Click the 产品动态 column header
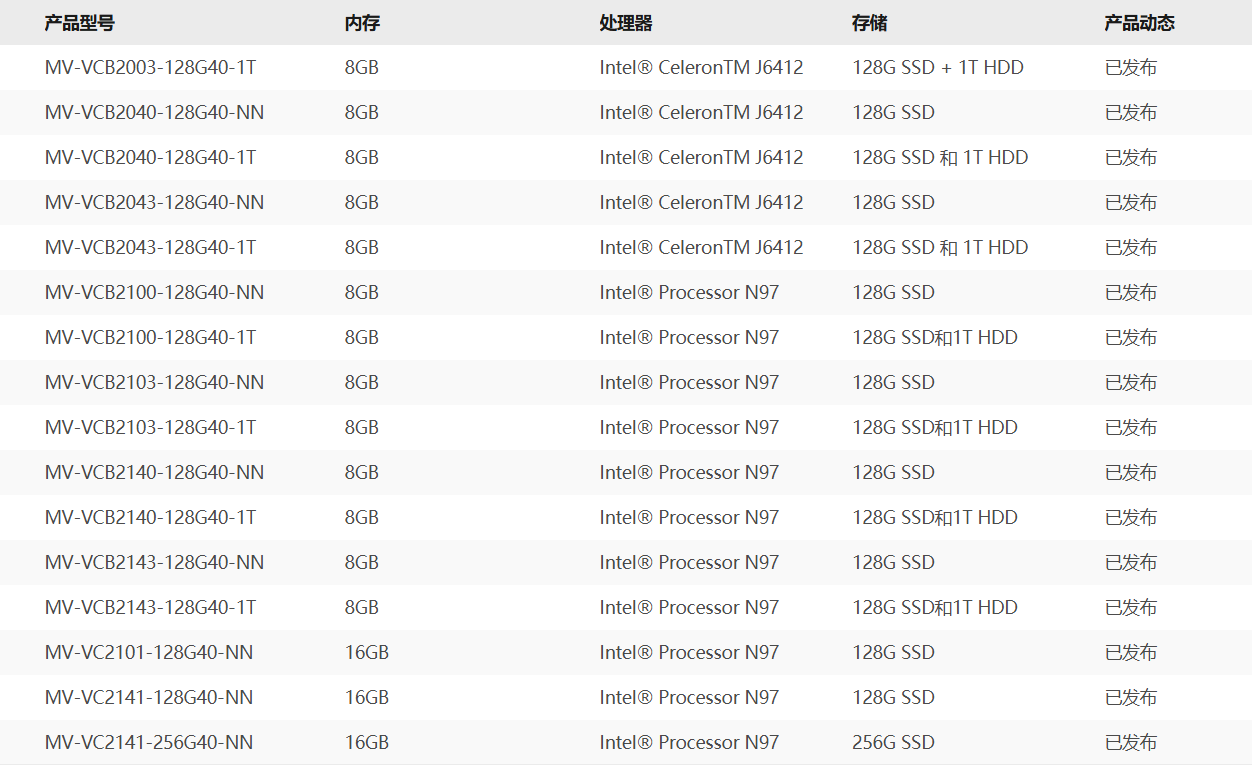The image size is (1252, 767). [x=1139, y=23]
